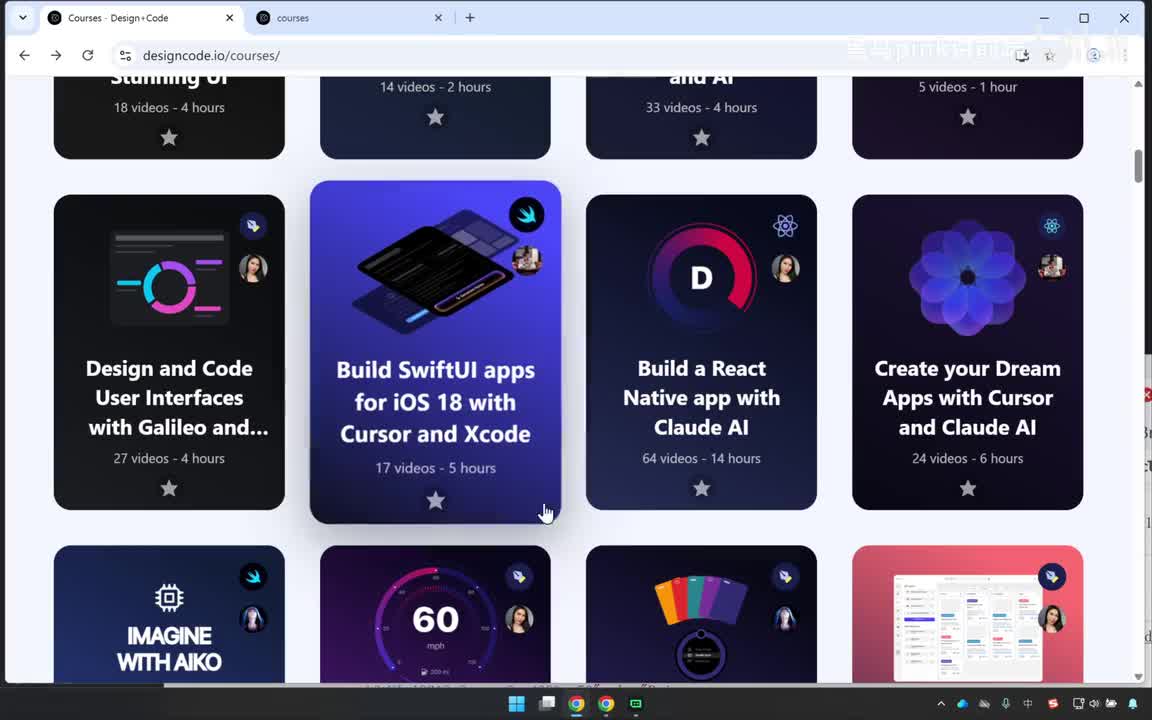
Task: Click the 64 videos - 14 hours text
Action: (x=702, y=458)
